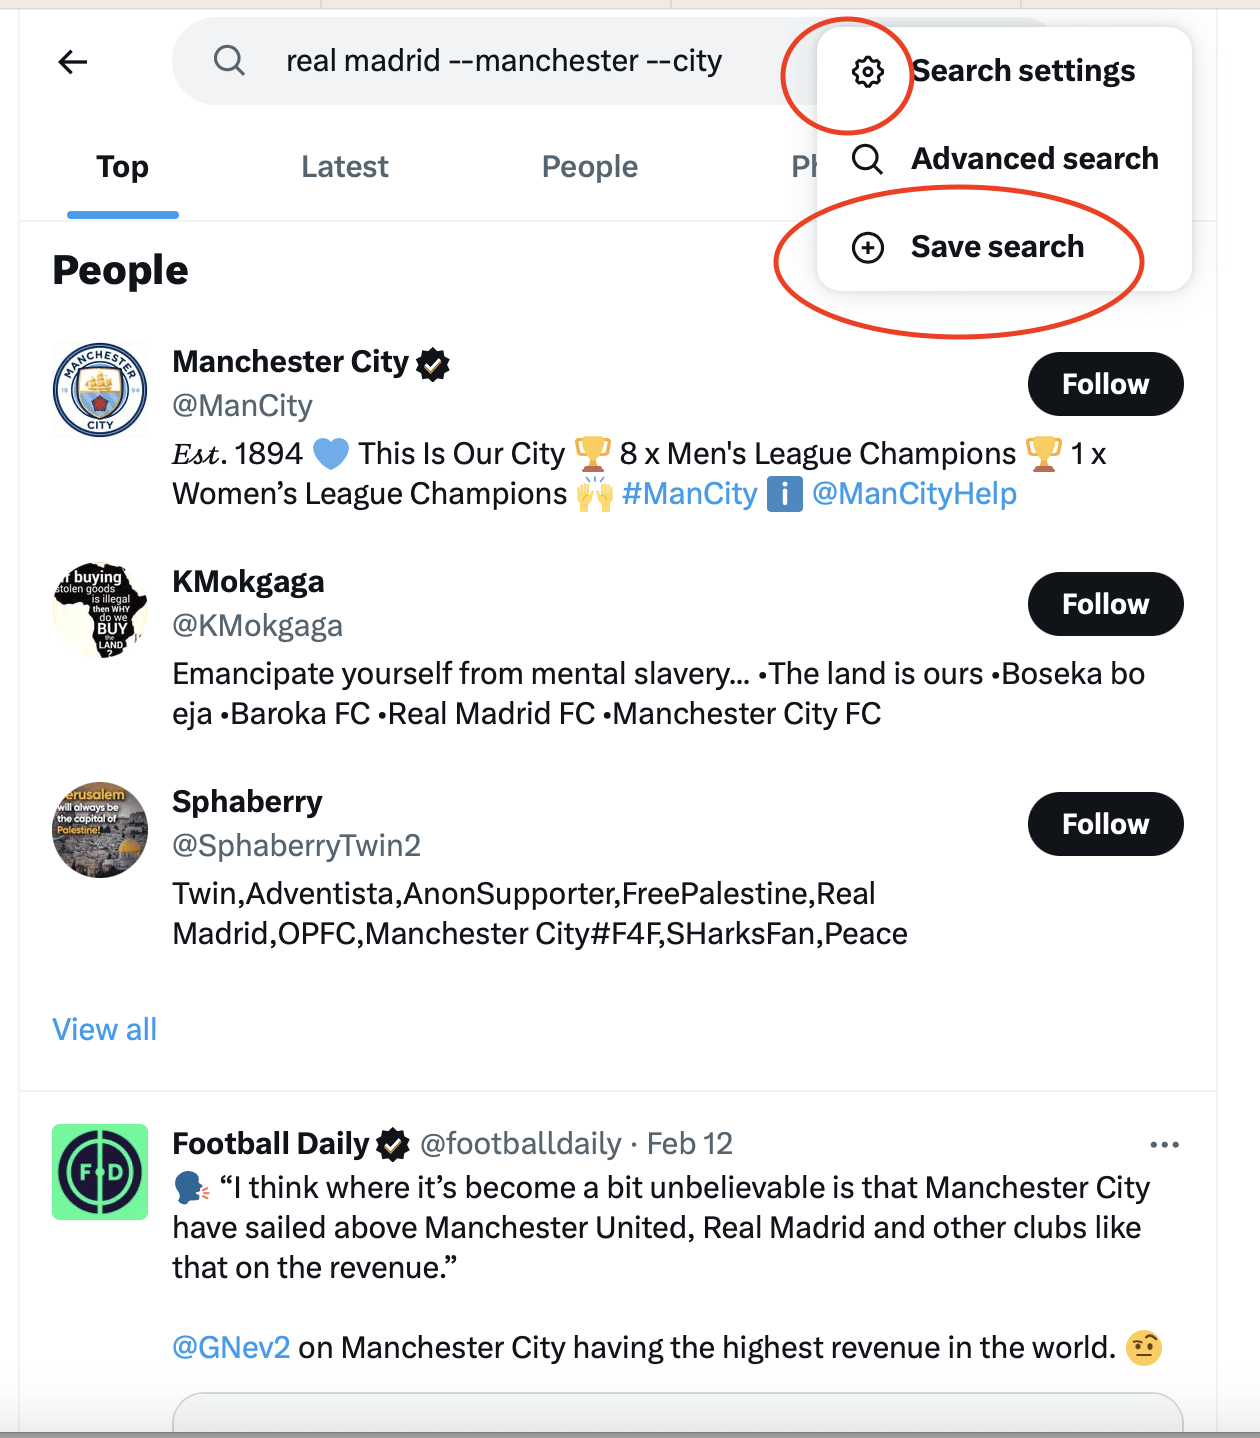Select the Top tab
Screen dimensions: 1260x1438
pyautogui.click(x=123, y=167)
